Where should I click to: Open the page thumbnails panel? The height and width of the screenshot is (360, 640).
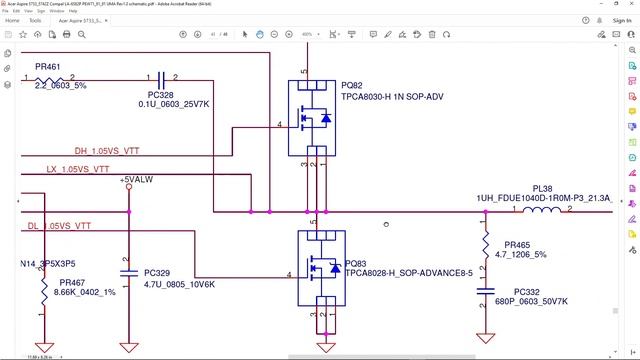pyautogui.click(x=7, y=53)
